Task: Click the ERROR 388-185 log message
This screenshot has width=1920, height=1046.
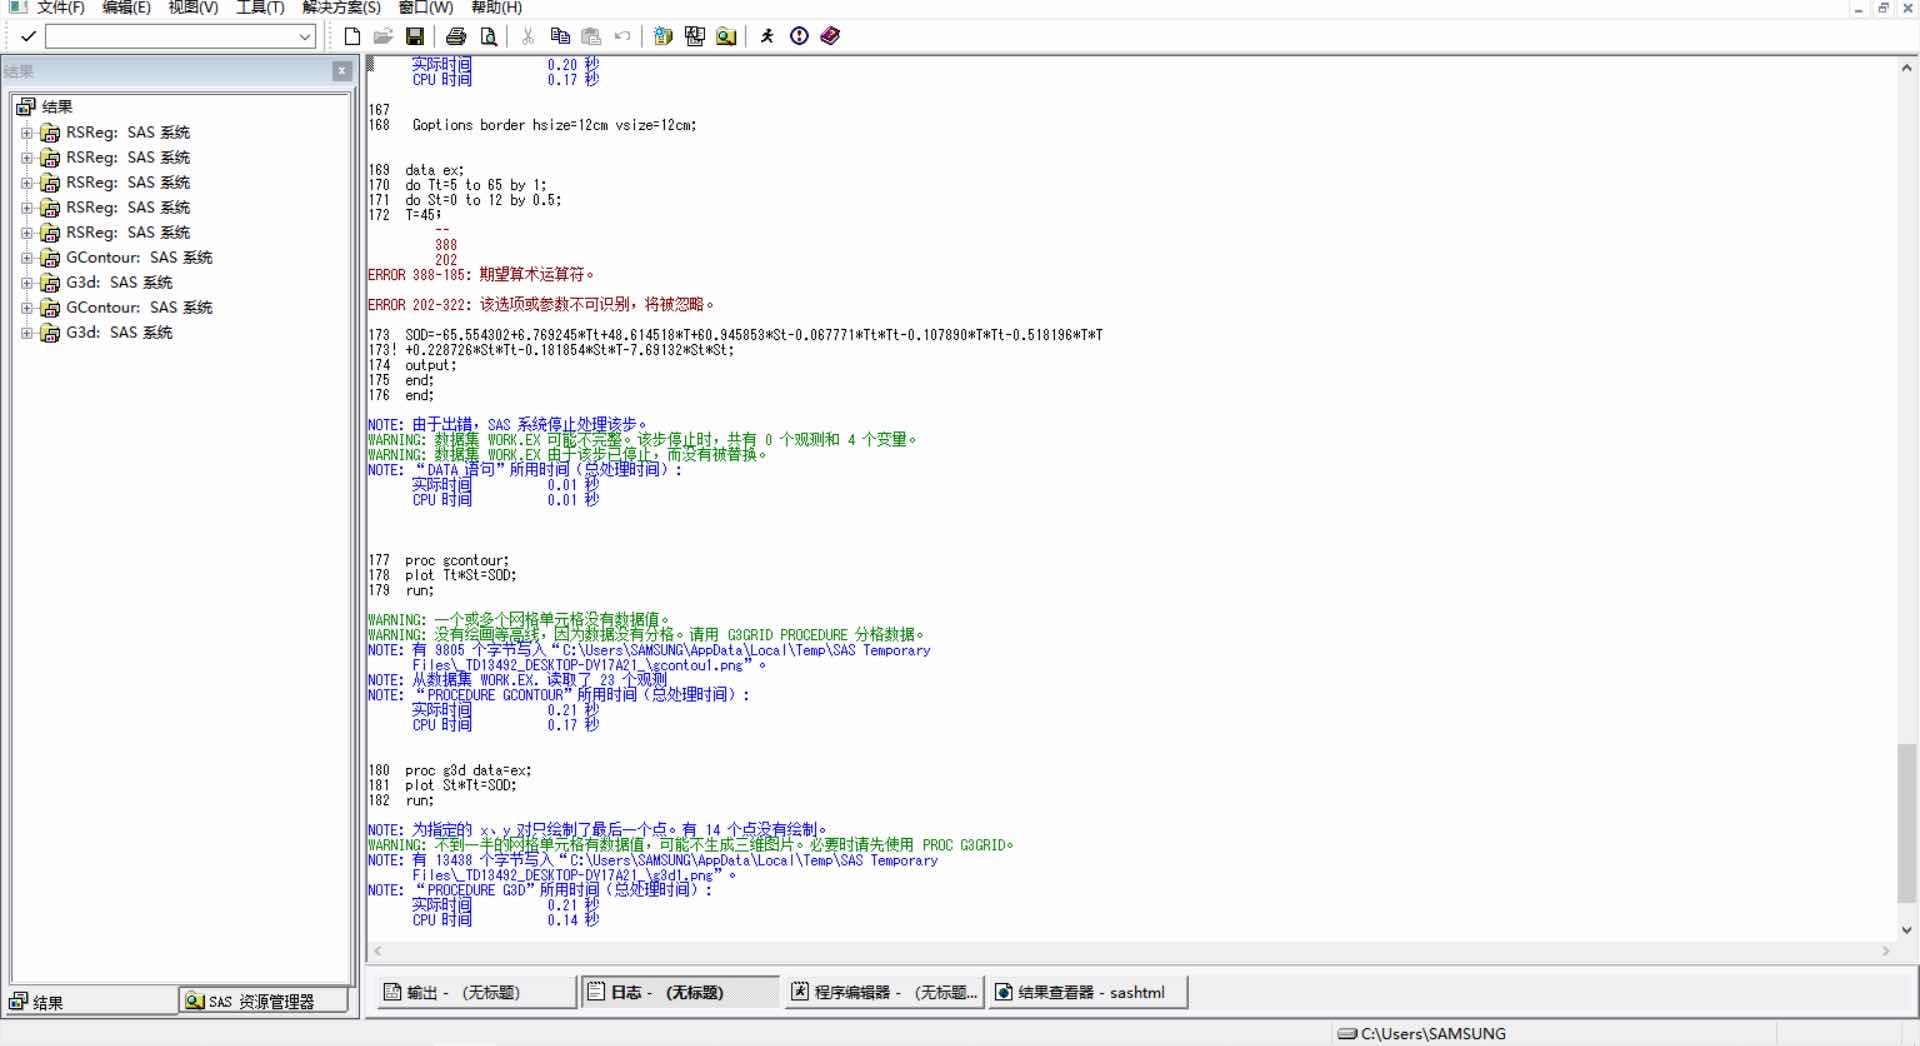Action: [x=481, y=275]
